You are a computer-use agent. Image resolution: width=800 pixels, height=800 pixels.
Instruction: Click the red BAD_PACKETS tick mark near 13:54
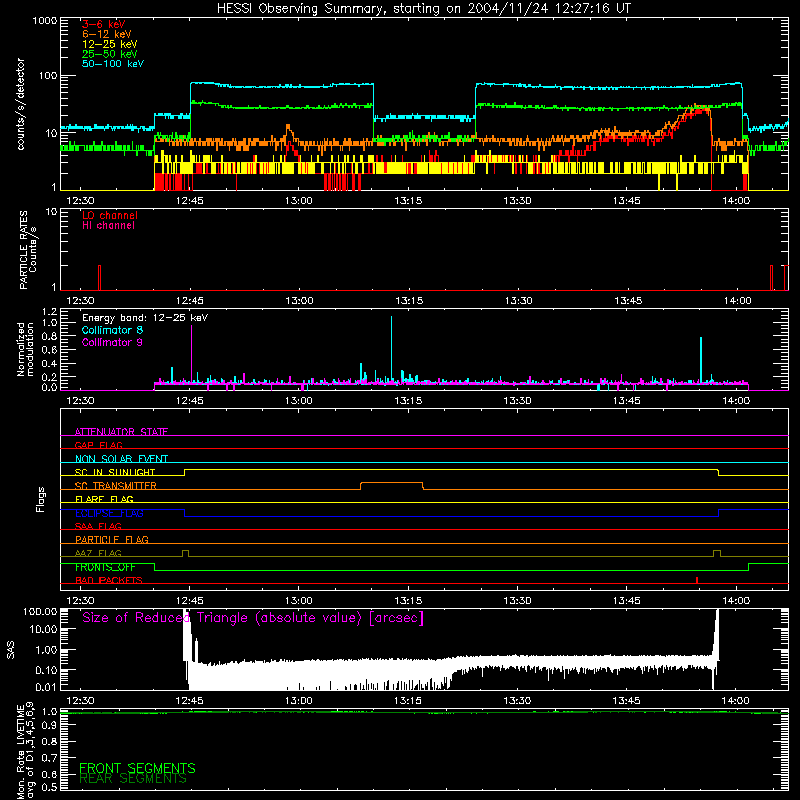697,580
